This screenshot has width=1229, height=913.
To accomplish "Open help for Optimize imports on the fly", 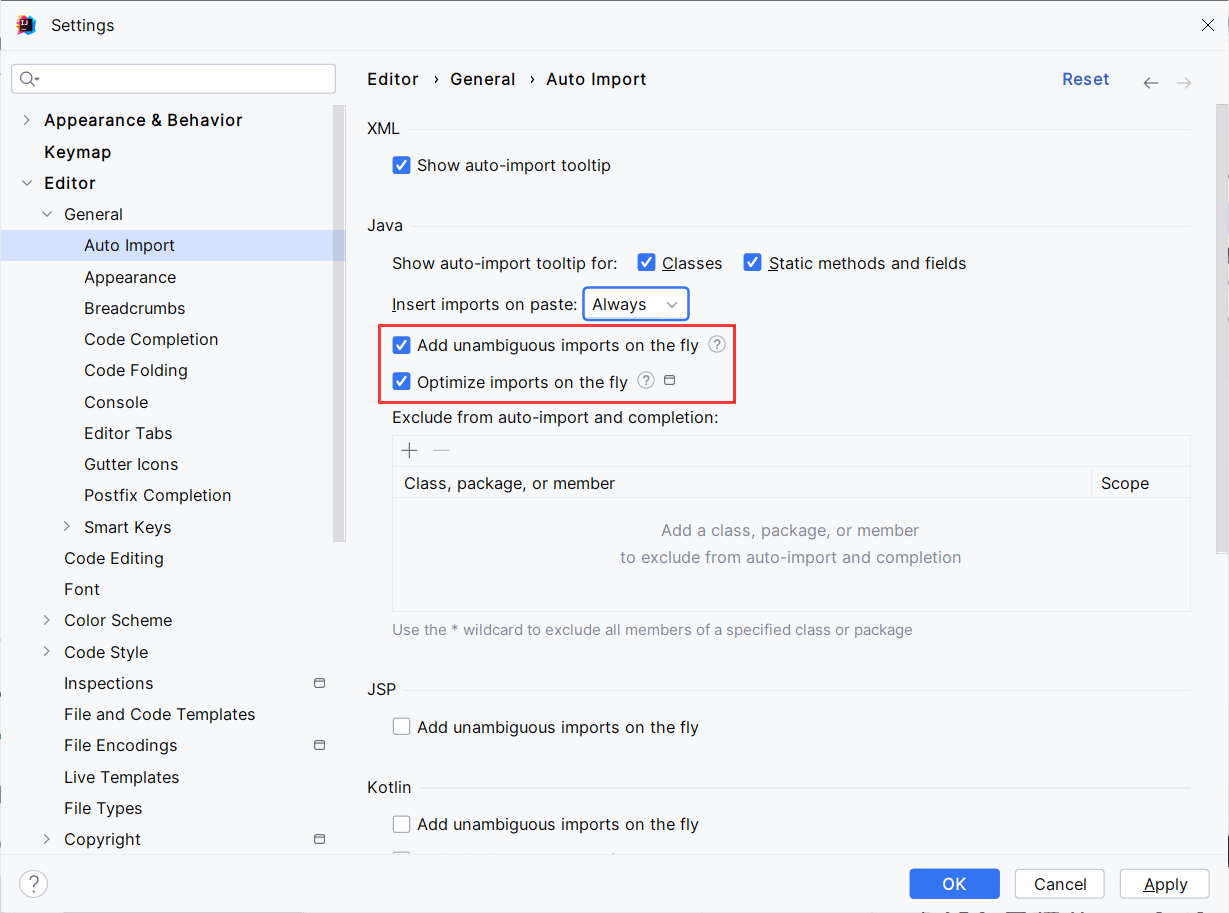I will [x=646, y=380].
